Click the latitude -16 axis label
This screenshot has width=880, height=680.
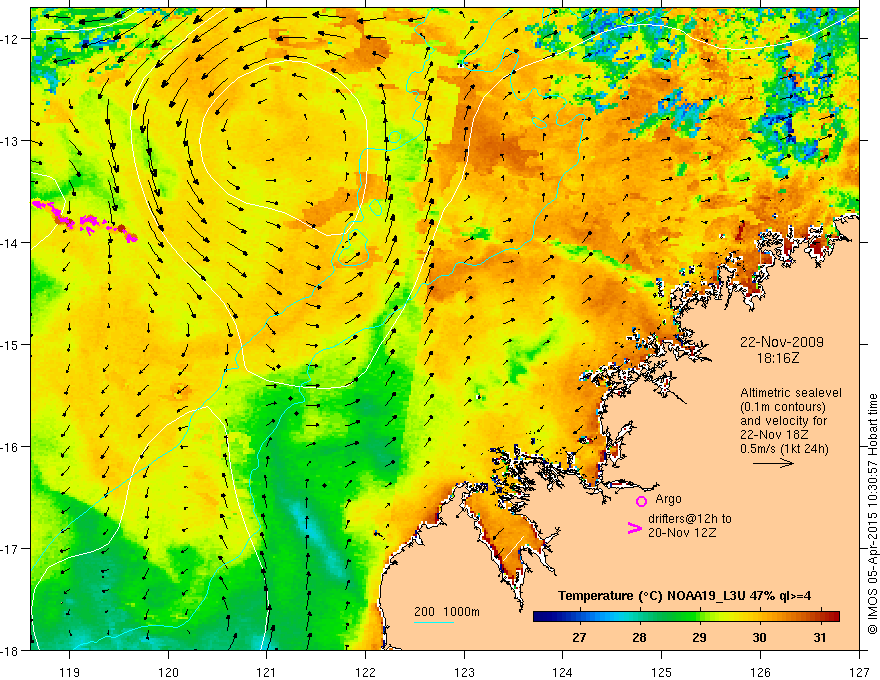tap(10, 447)
